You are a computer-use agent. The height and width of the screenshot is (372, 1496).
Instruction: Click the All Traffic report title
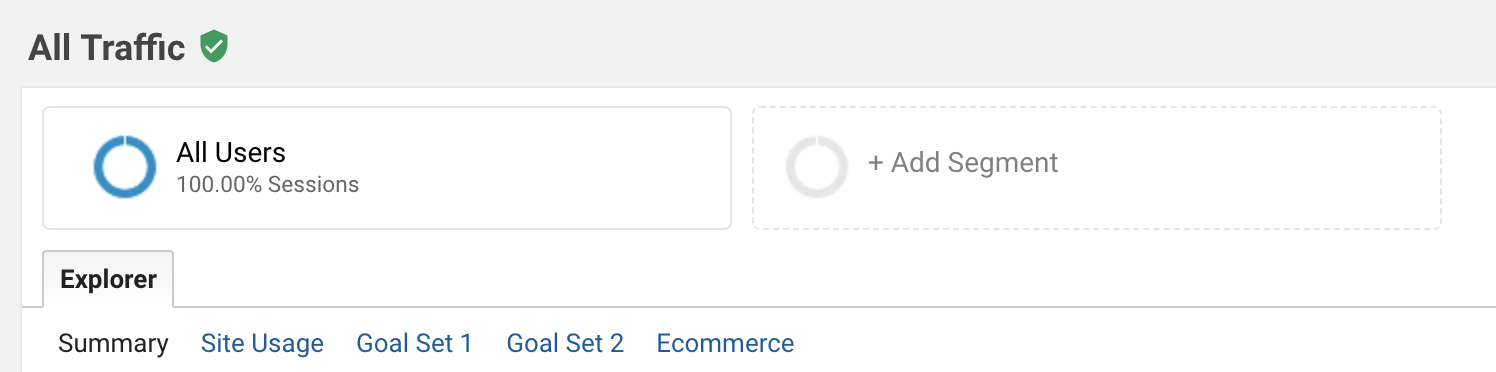(x=107, y=47)
